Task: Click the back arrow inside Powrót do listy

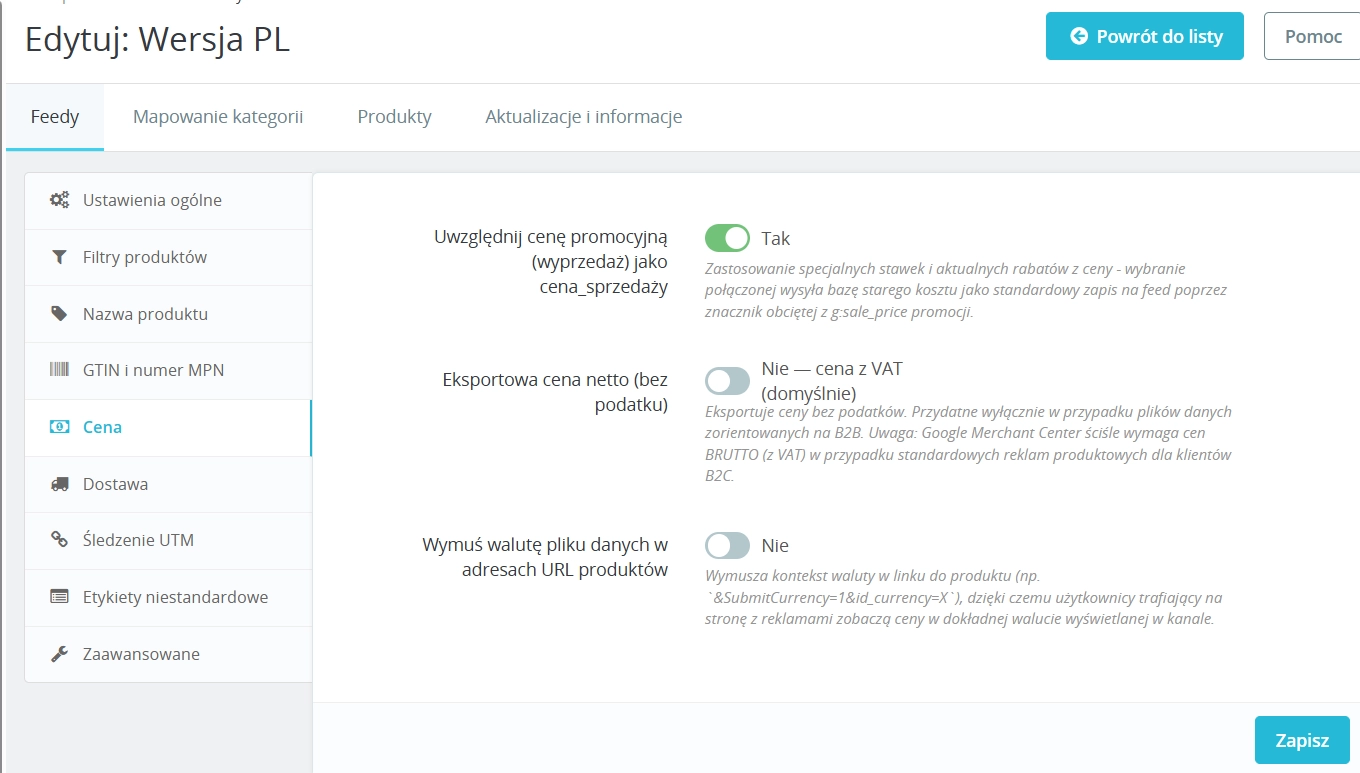Action: [x=1079, y=36]
